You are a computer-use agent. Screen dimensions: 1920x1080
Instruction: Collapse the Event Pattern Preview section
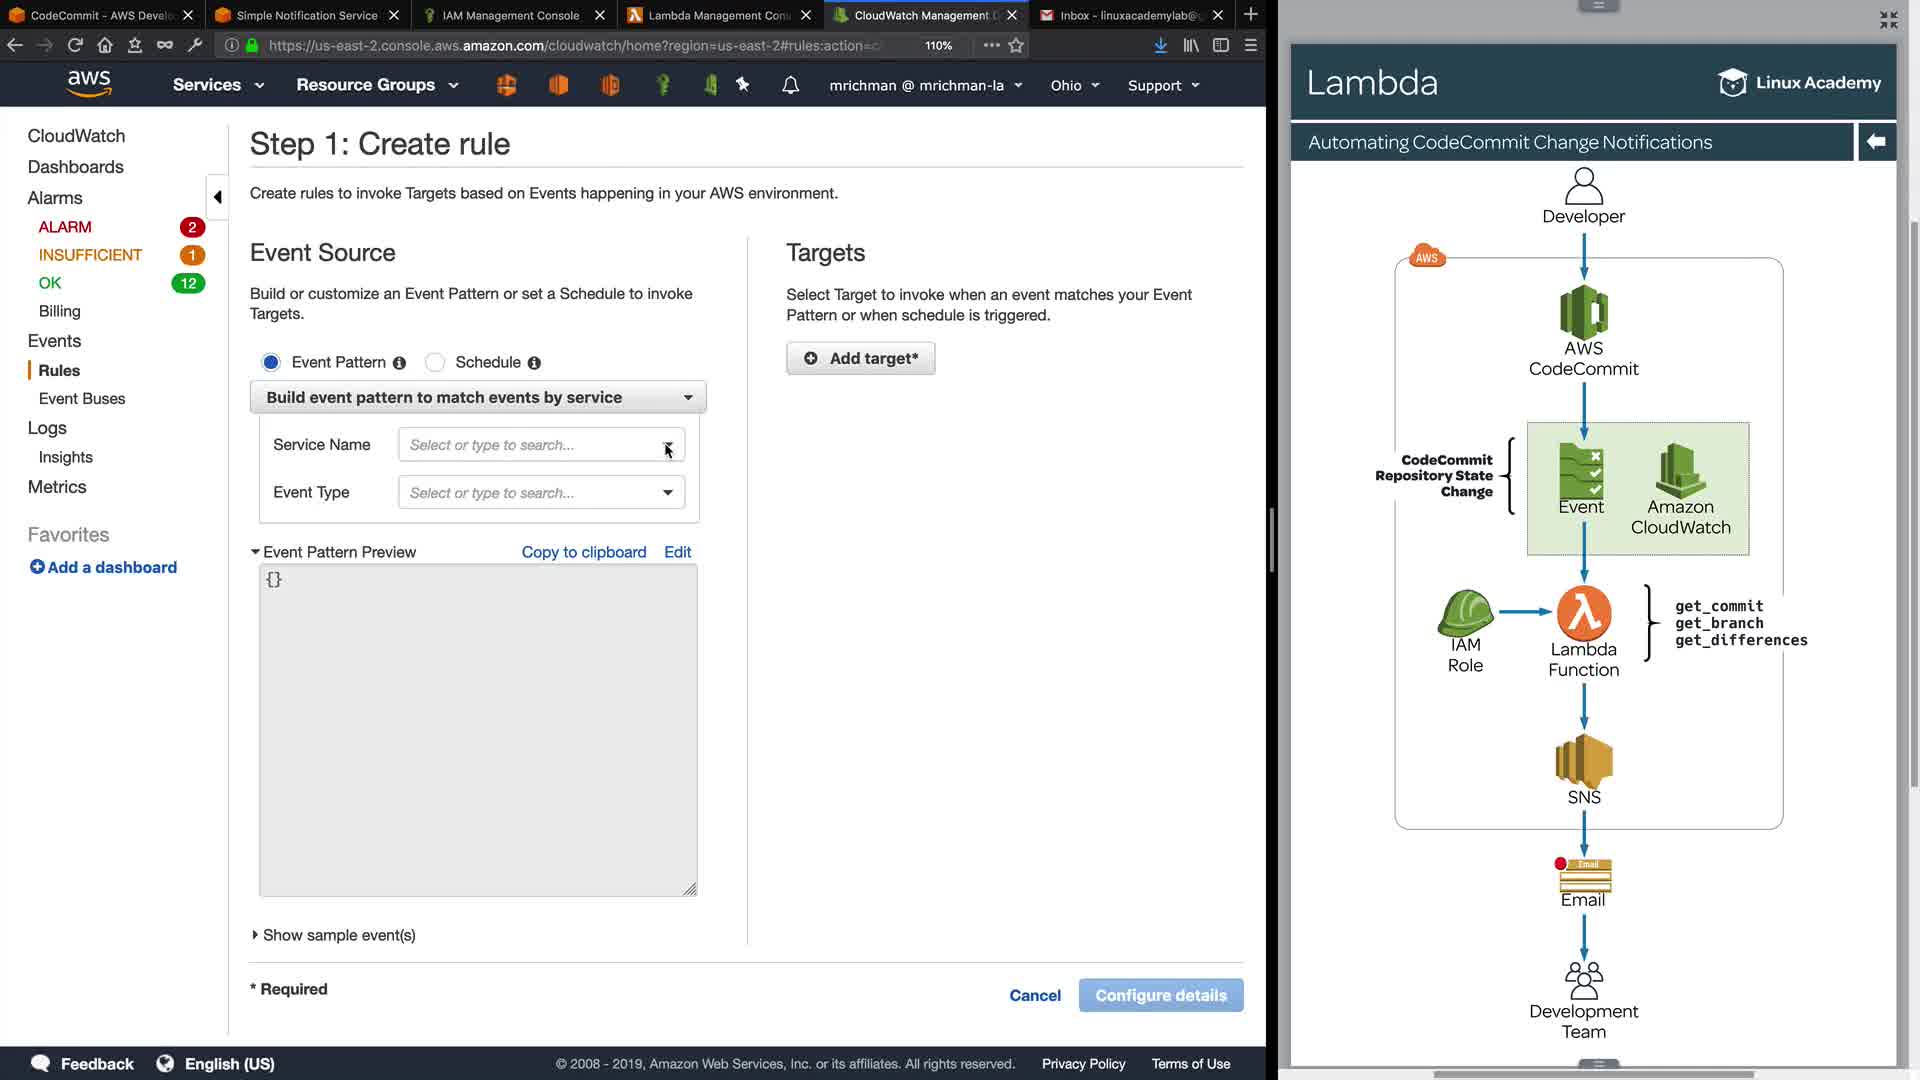[x=255, y=552]
